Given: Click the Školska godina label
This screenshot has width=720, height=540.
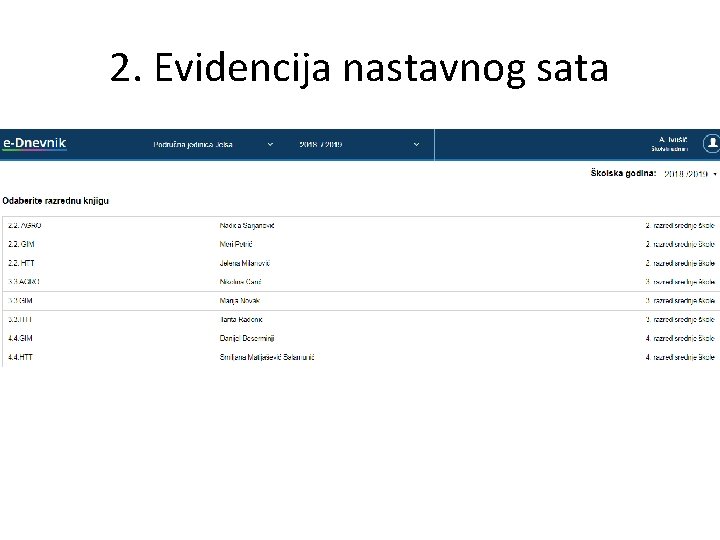Looking at the screenshot, I should pyautogui.click(x=623, y=173).
